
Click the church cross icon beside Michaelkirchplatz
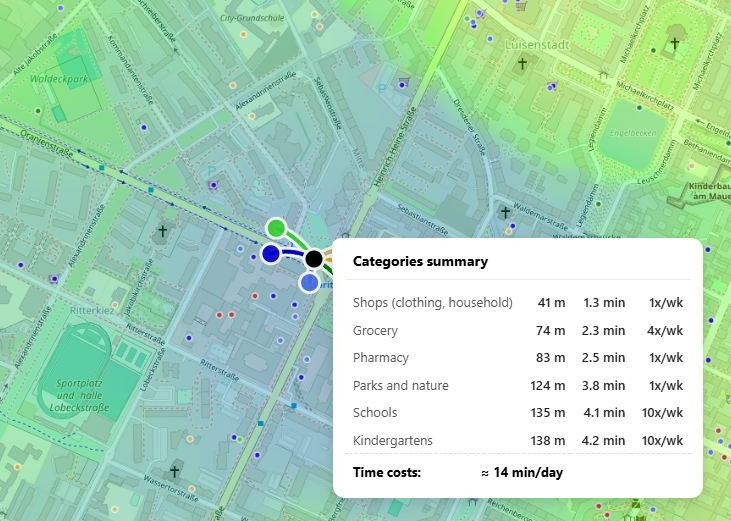click(x=675, y=43)
